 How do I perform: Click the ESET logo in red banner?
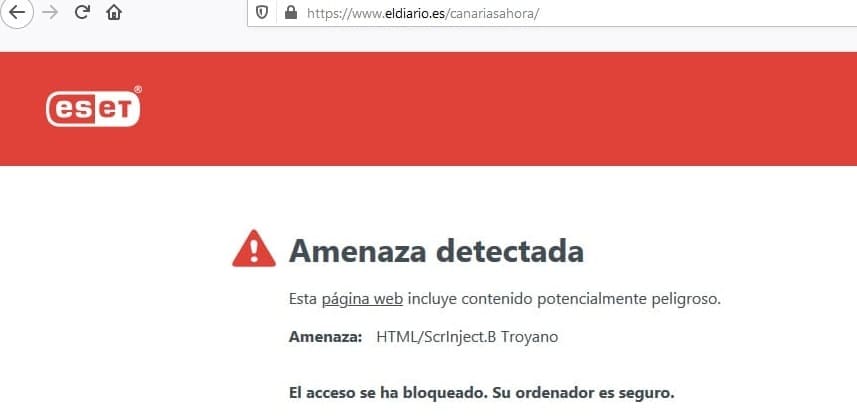coord(94,107)
